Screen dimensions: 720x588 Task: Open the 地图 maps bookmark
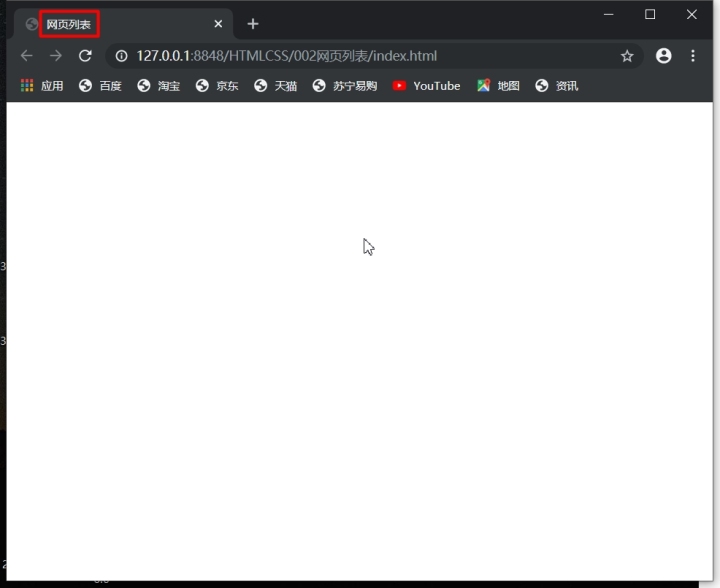click(x=498, y=86)
